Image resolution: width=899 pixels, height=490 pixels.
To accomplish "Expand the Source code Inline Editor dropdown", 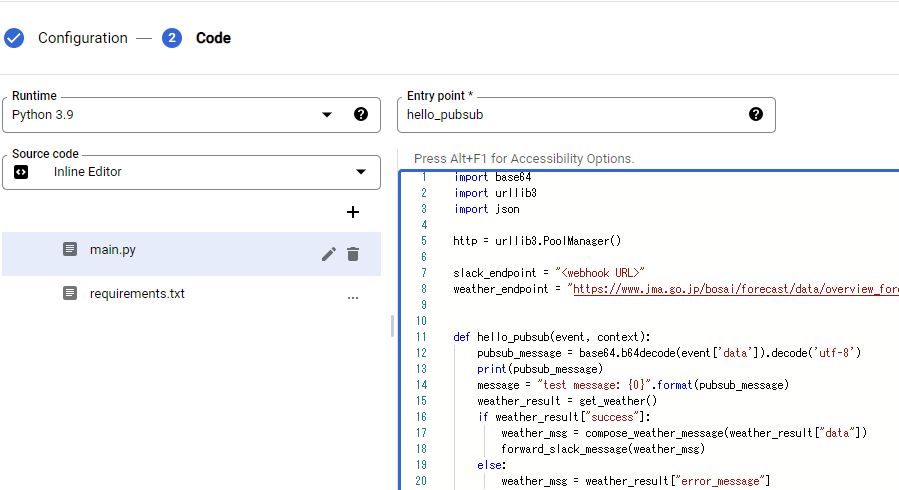I will 361,172.
